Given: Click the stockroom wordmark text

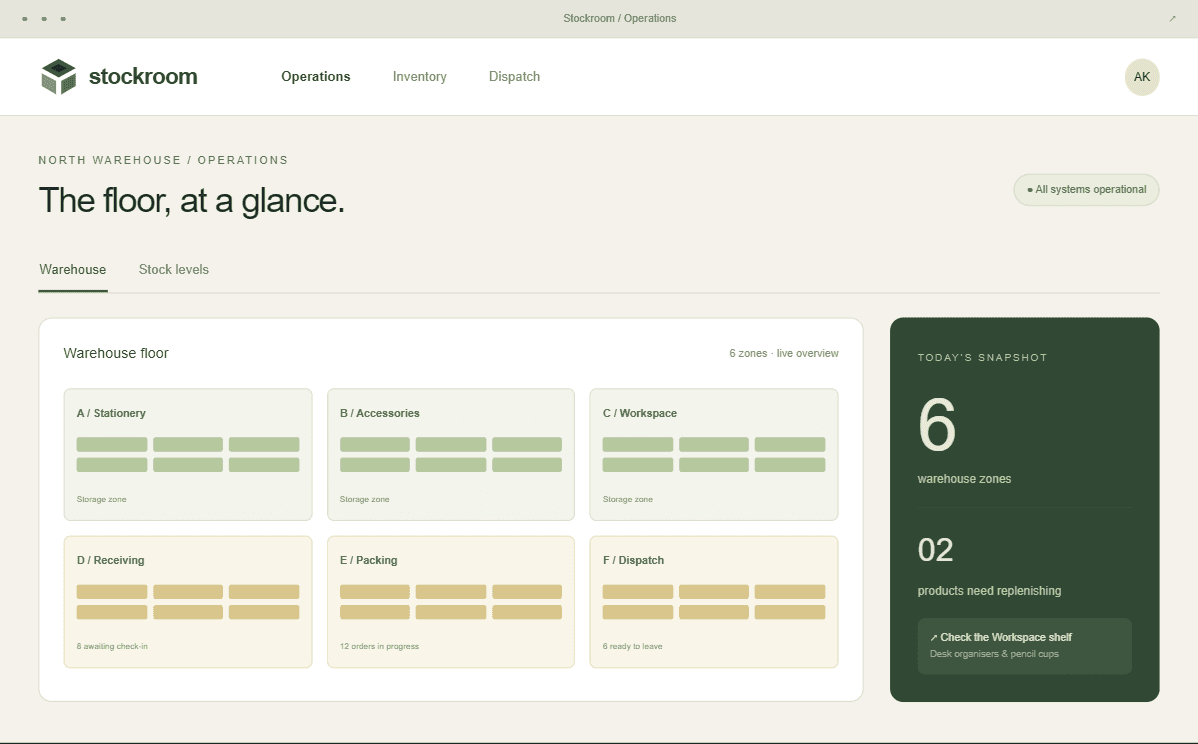Looking at the screenshot, I should tap(143, 76).
